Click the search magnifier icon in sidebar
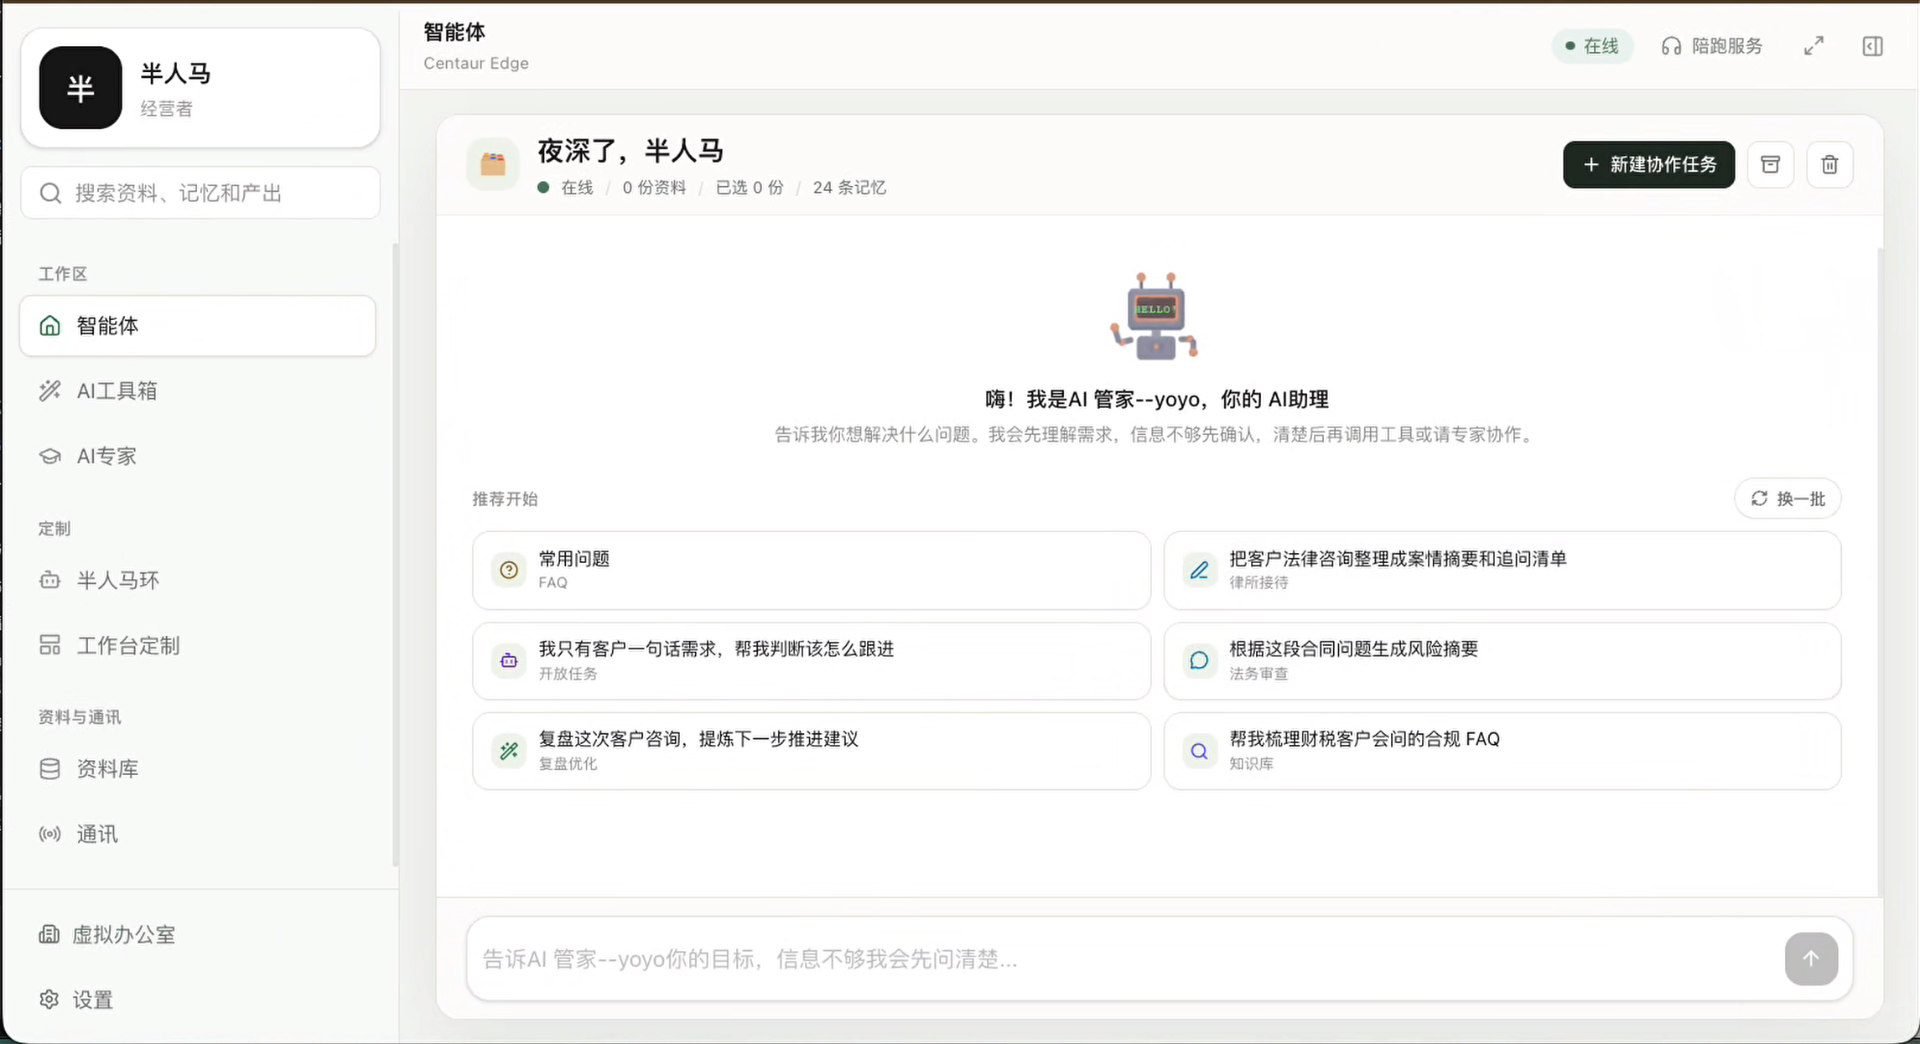Screen dimensions: 1920x1044 (x=51, y=193)
